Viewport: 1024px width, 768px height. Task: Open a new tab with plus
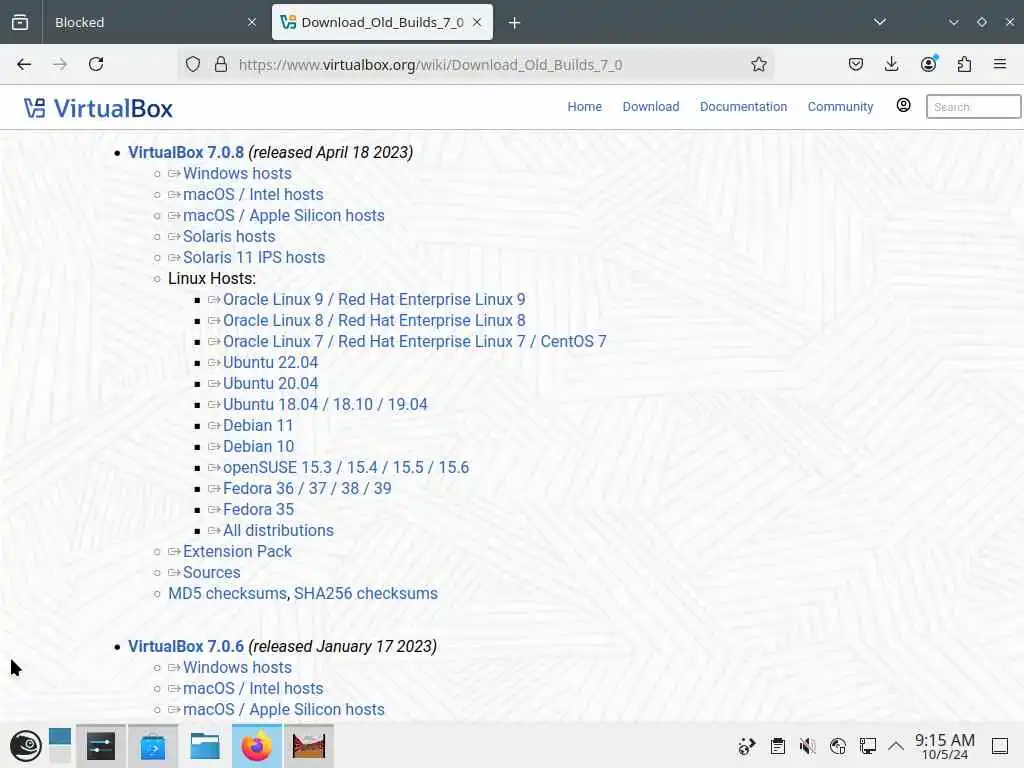click(515, 23)
